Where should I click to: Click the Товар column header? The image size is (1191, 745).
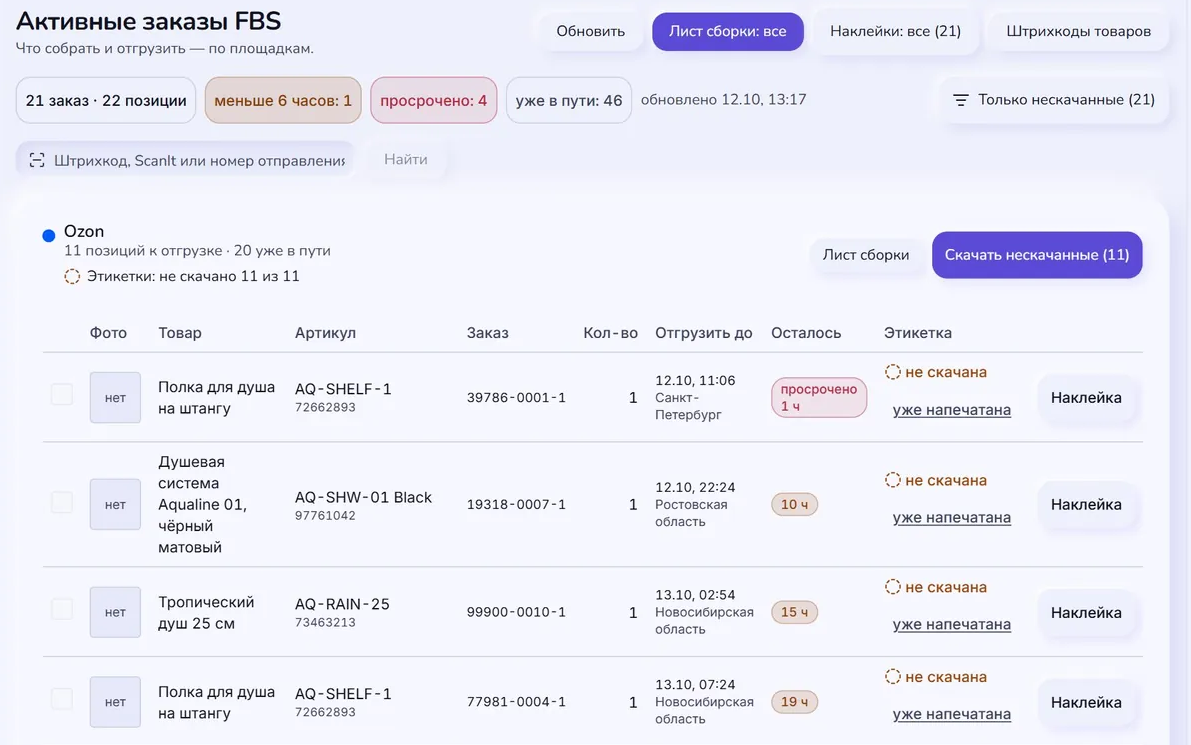[180, 333]
